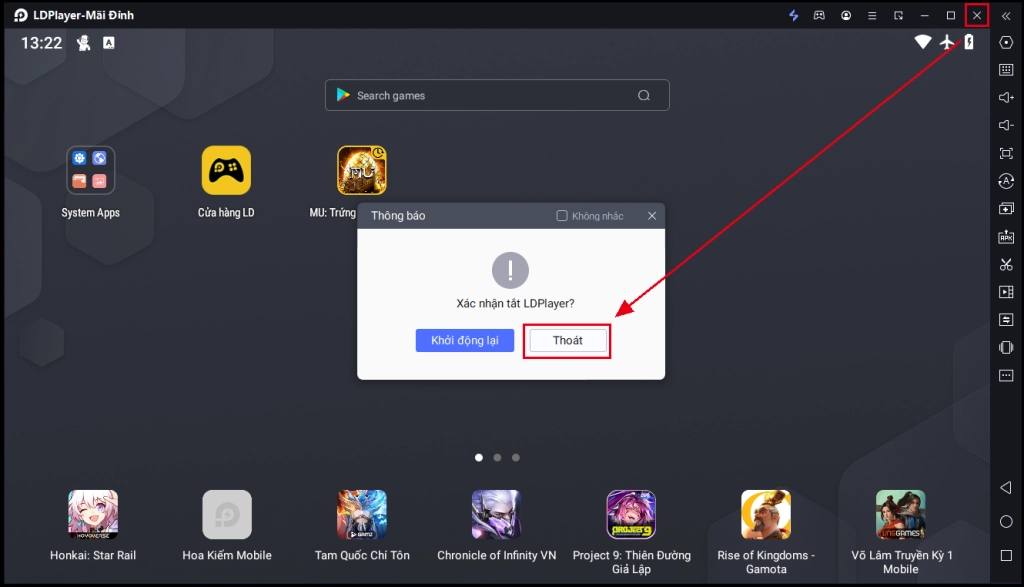Image resolution: width=1024 pixels, height=587 pixels.
Task: Start the video recorder from the sidebar
Action: (x=1006, y=292)
